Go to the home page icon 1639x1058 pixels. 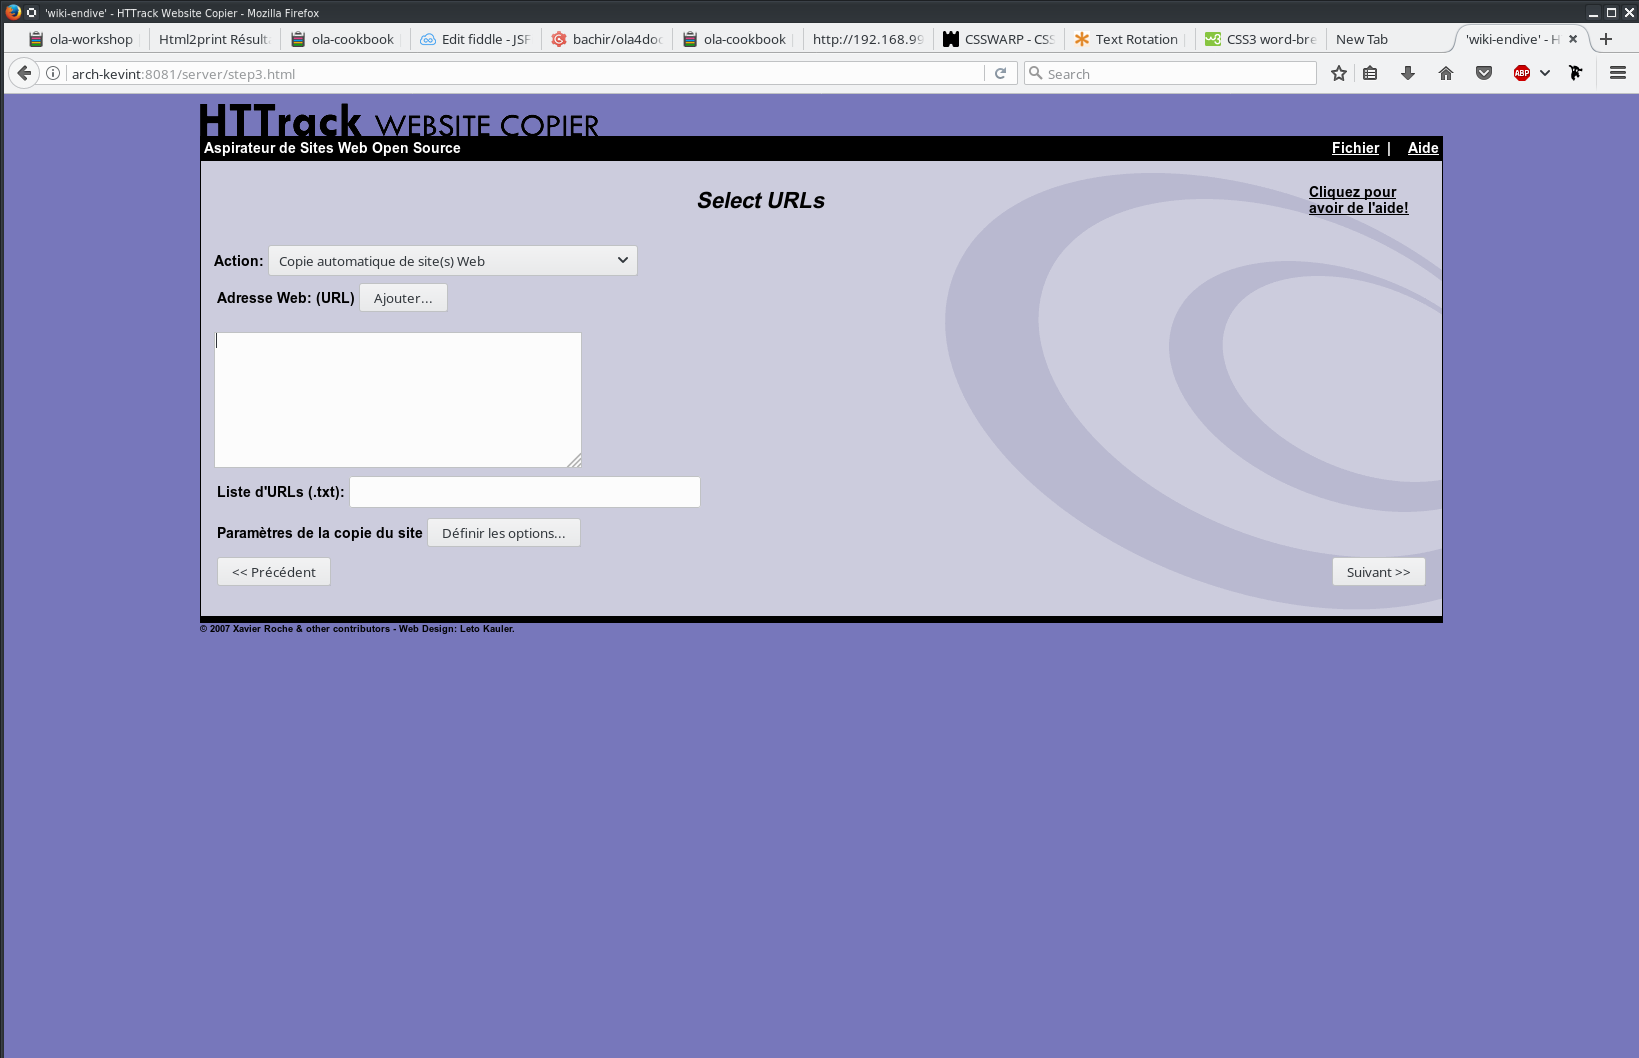pyautogui.click(x=1446, y=73)
